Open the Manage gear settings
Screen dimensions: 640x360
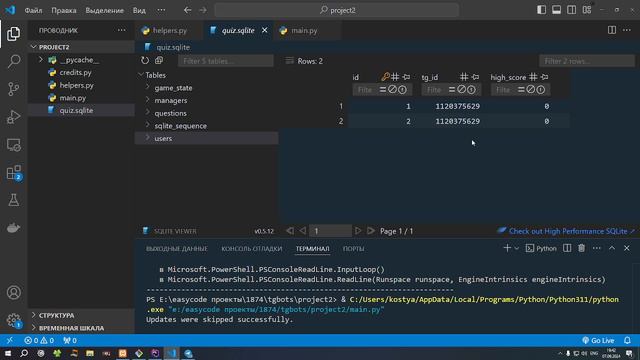click(x=13, y=320)
